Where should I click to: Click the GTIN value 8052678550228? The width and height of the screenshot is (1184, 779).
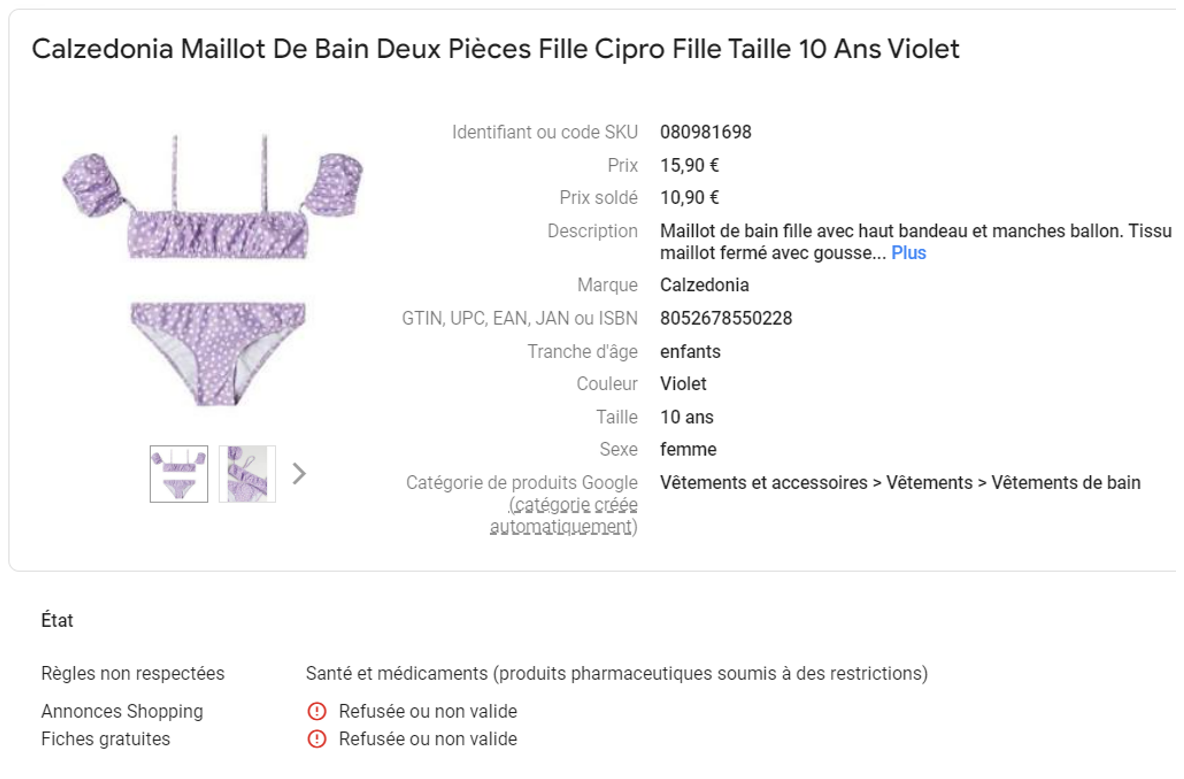coord(726,319)
